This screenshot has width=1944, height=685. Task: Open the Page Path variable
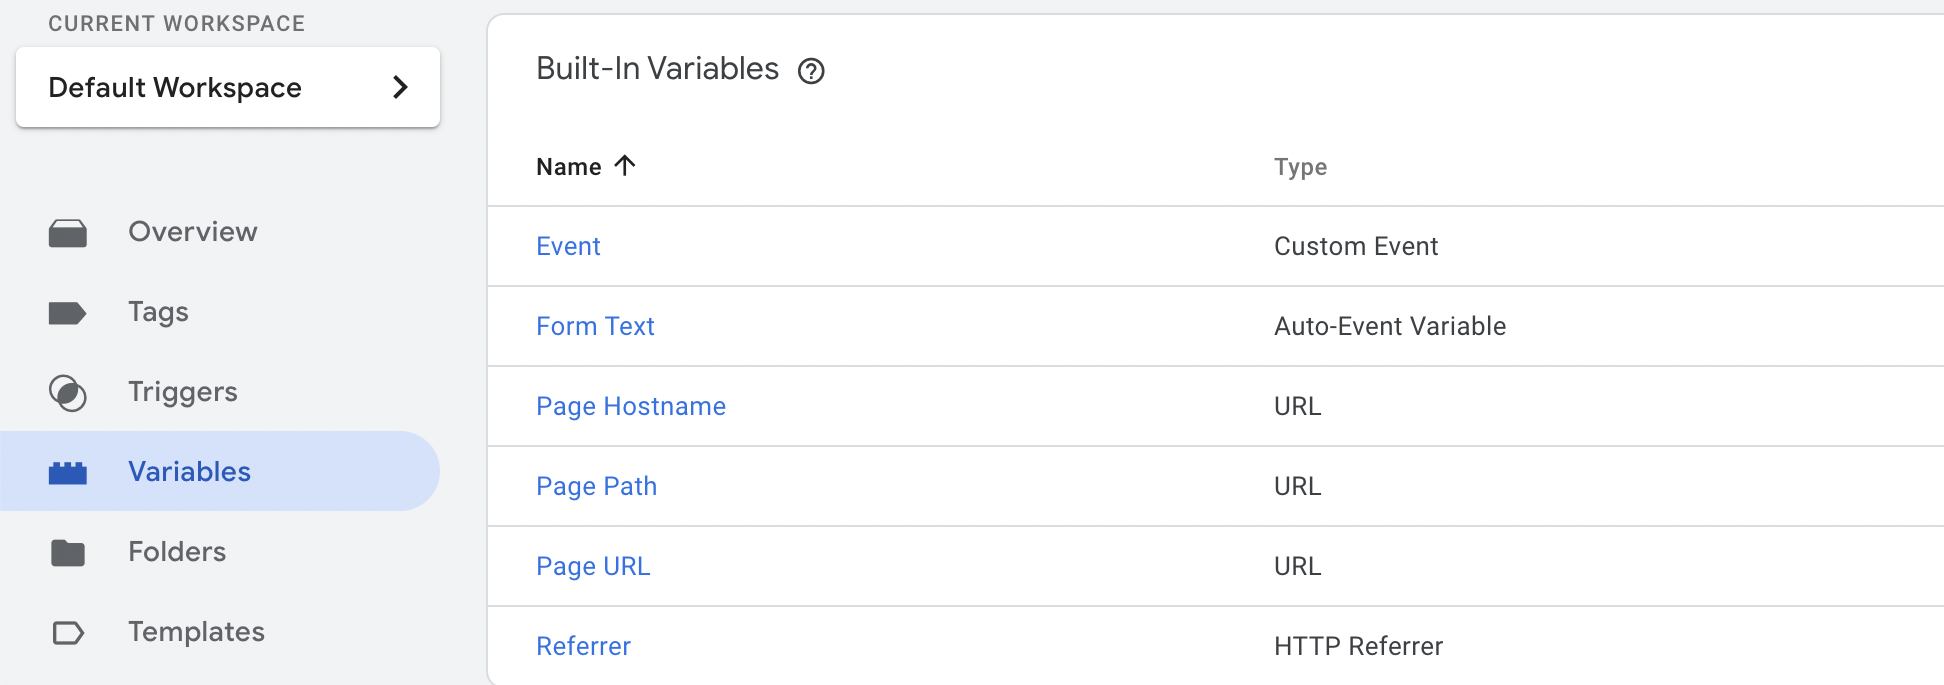click(596, 487)
